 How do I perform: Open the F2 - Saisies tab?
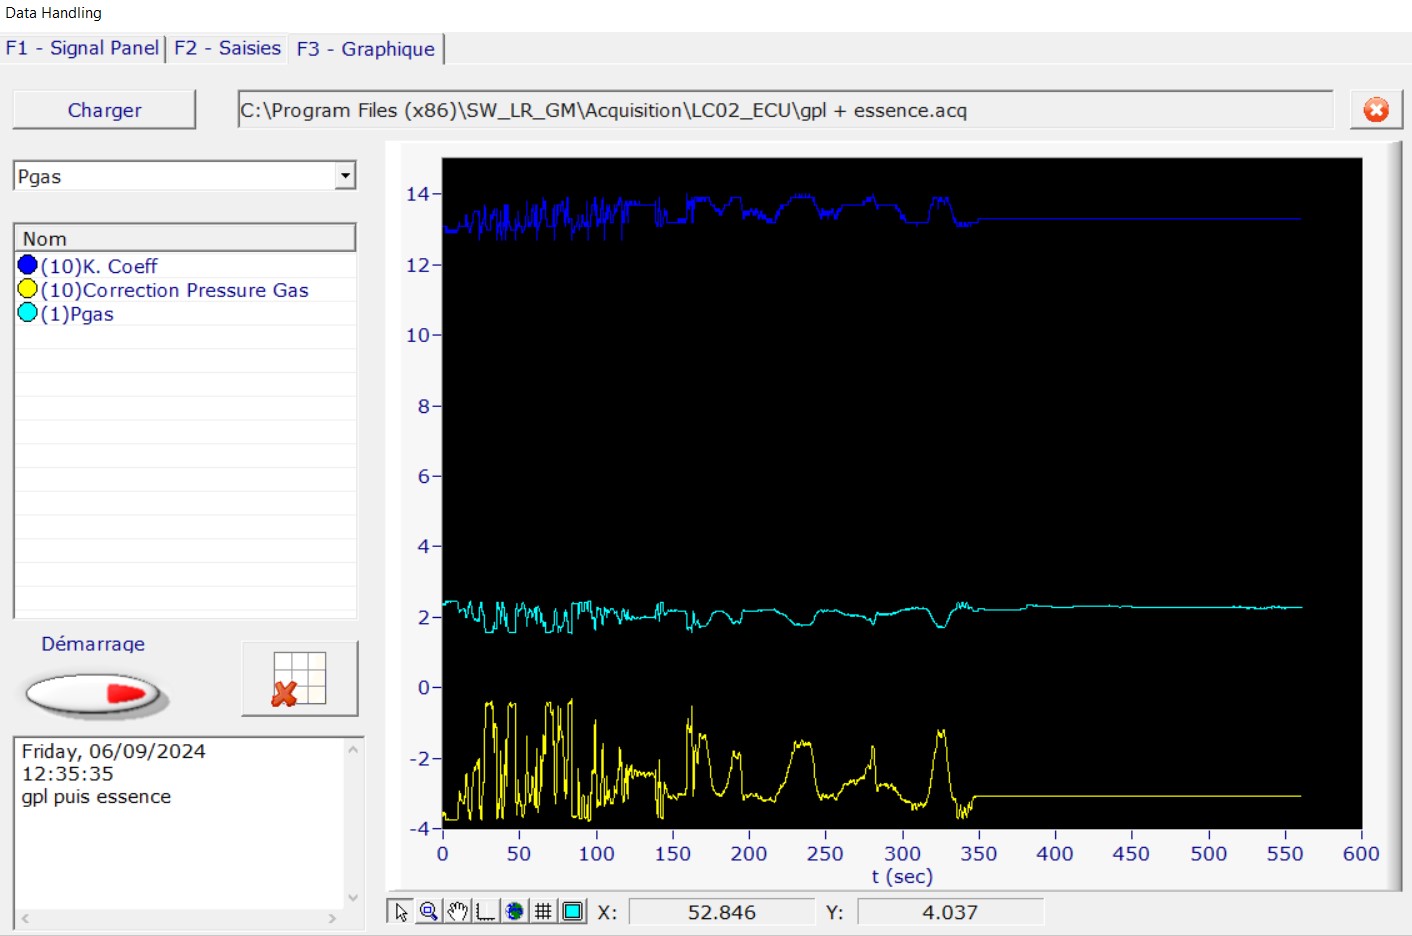tap(227, 48)
